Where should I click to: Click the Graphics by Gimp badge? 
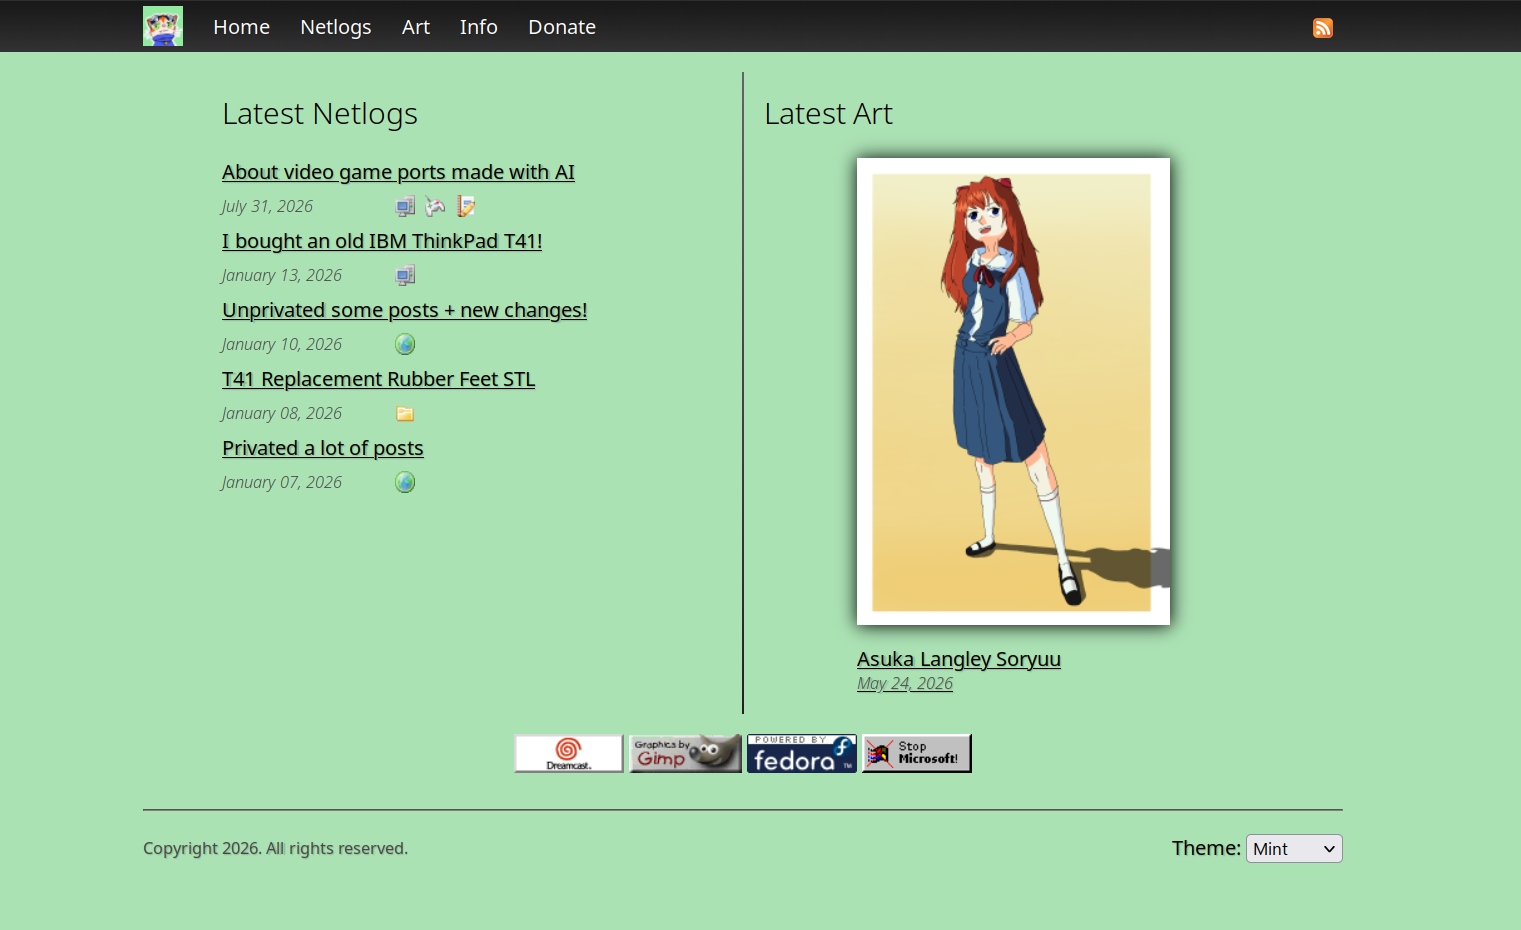[x=686, y=754]
